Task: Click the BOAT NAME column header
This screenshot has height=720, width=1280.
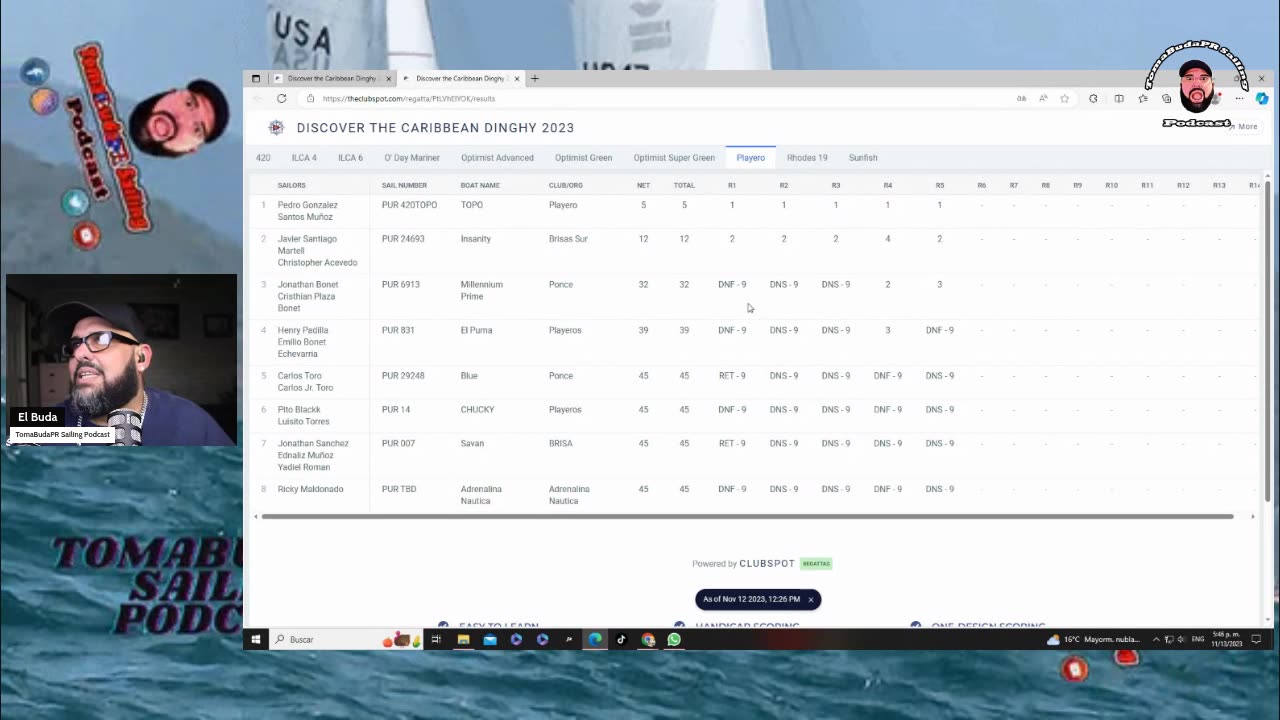Action: click(480, 185)
